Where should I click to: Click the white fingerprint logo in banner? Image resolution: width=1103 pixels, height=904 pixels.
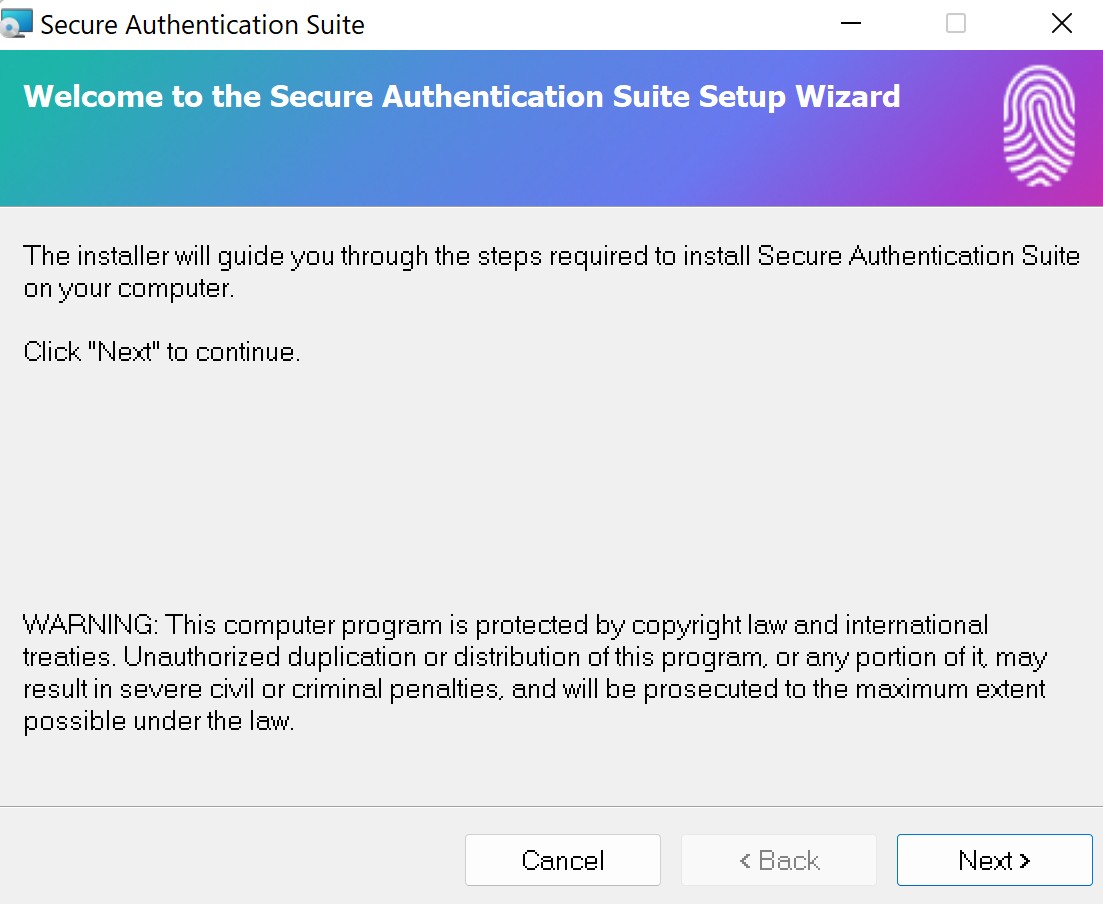coord(1039,126)
